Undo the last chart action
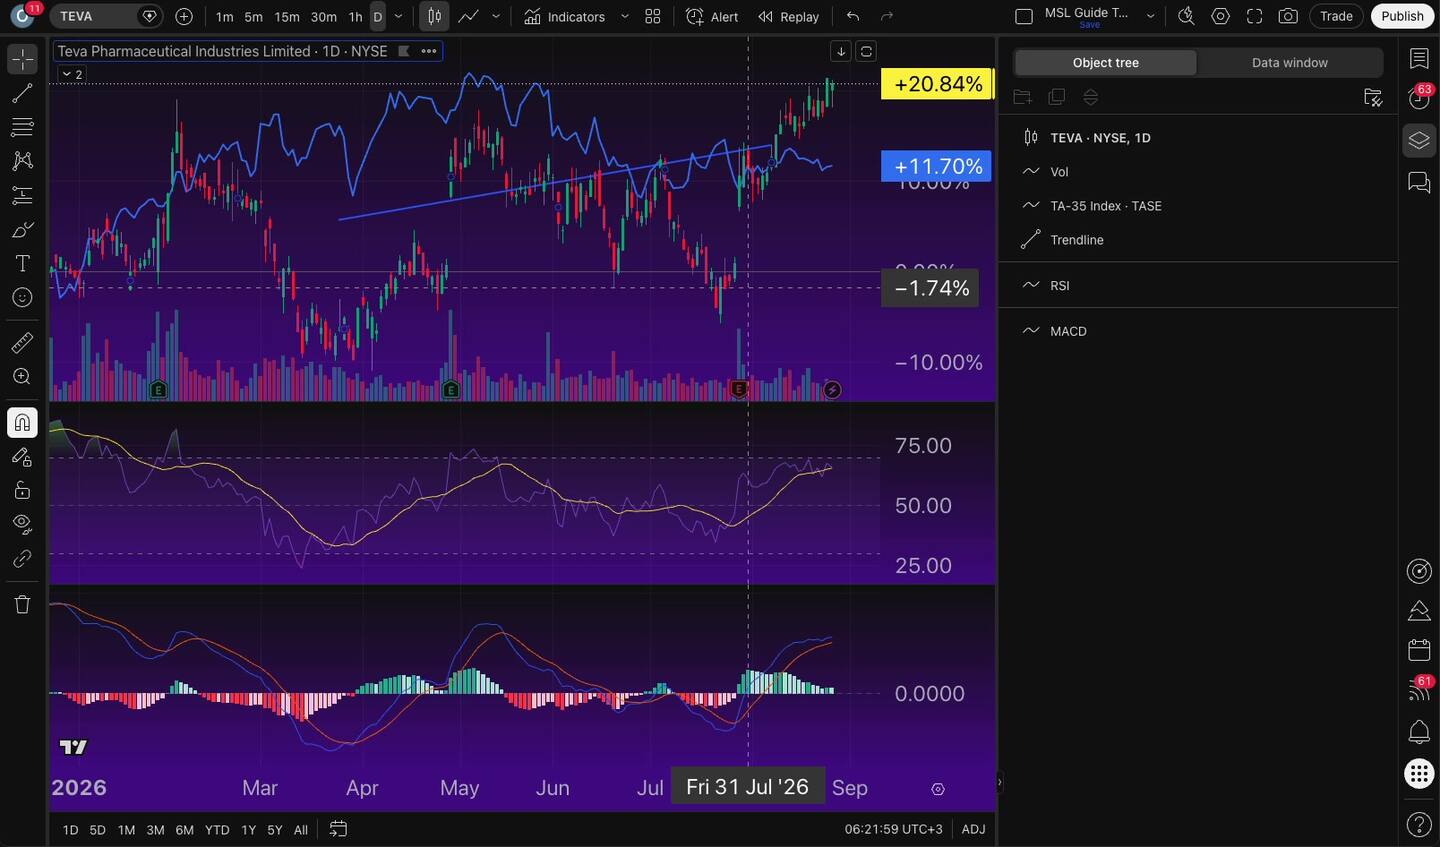Screen dimensions: 1440x847 [x=853, y=16]
